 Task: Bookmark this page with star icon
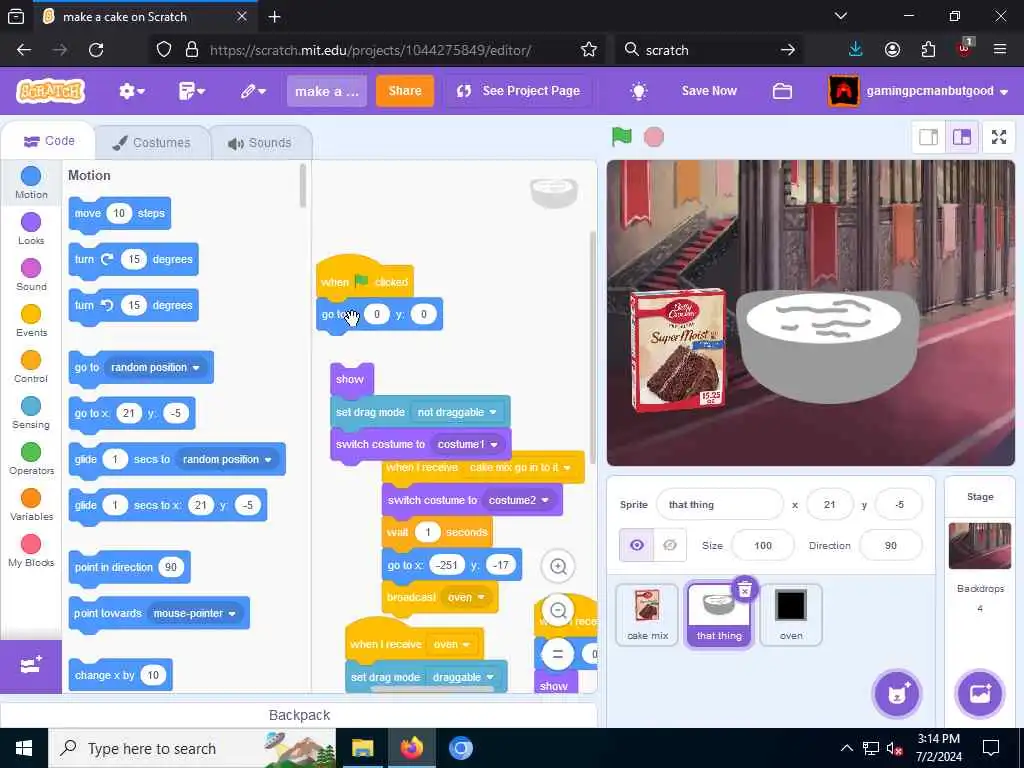pyautogui.click(x=588, y=50)
